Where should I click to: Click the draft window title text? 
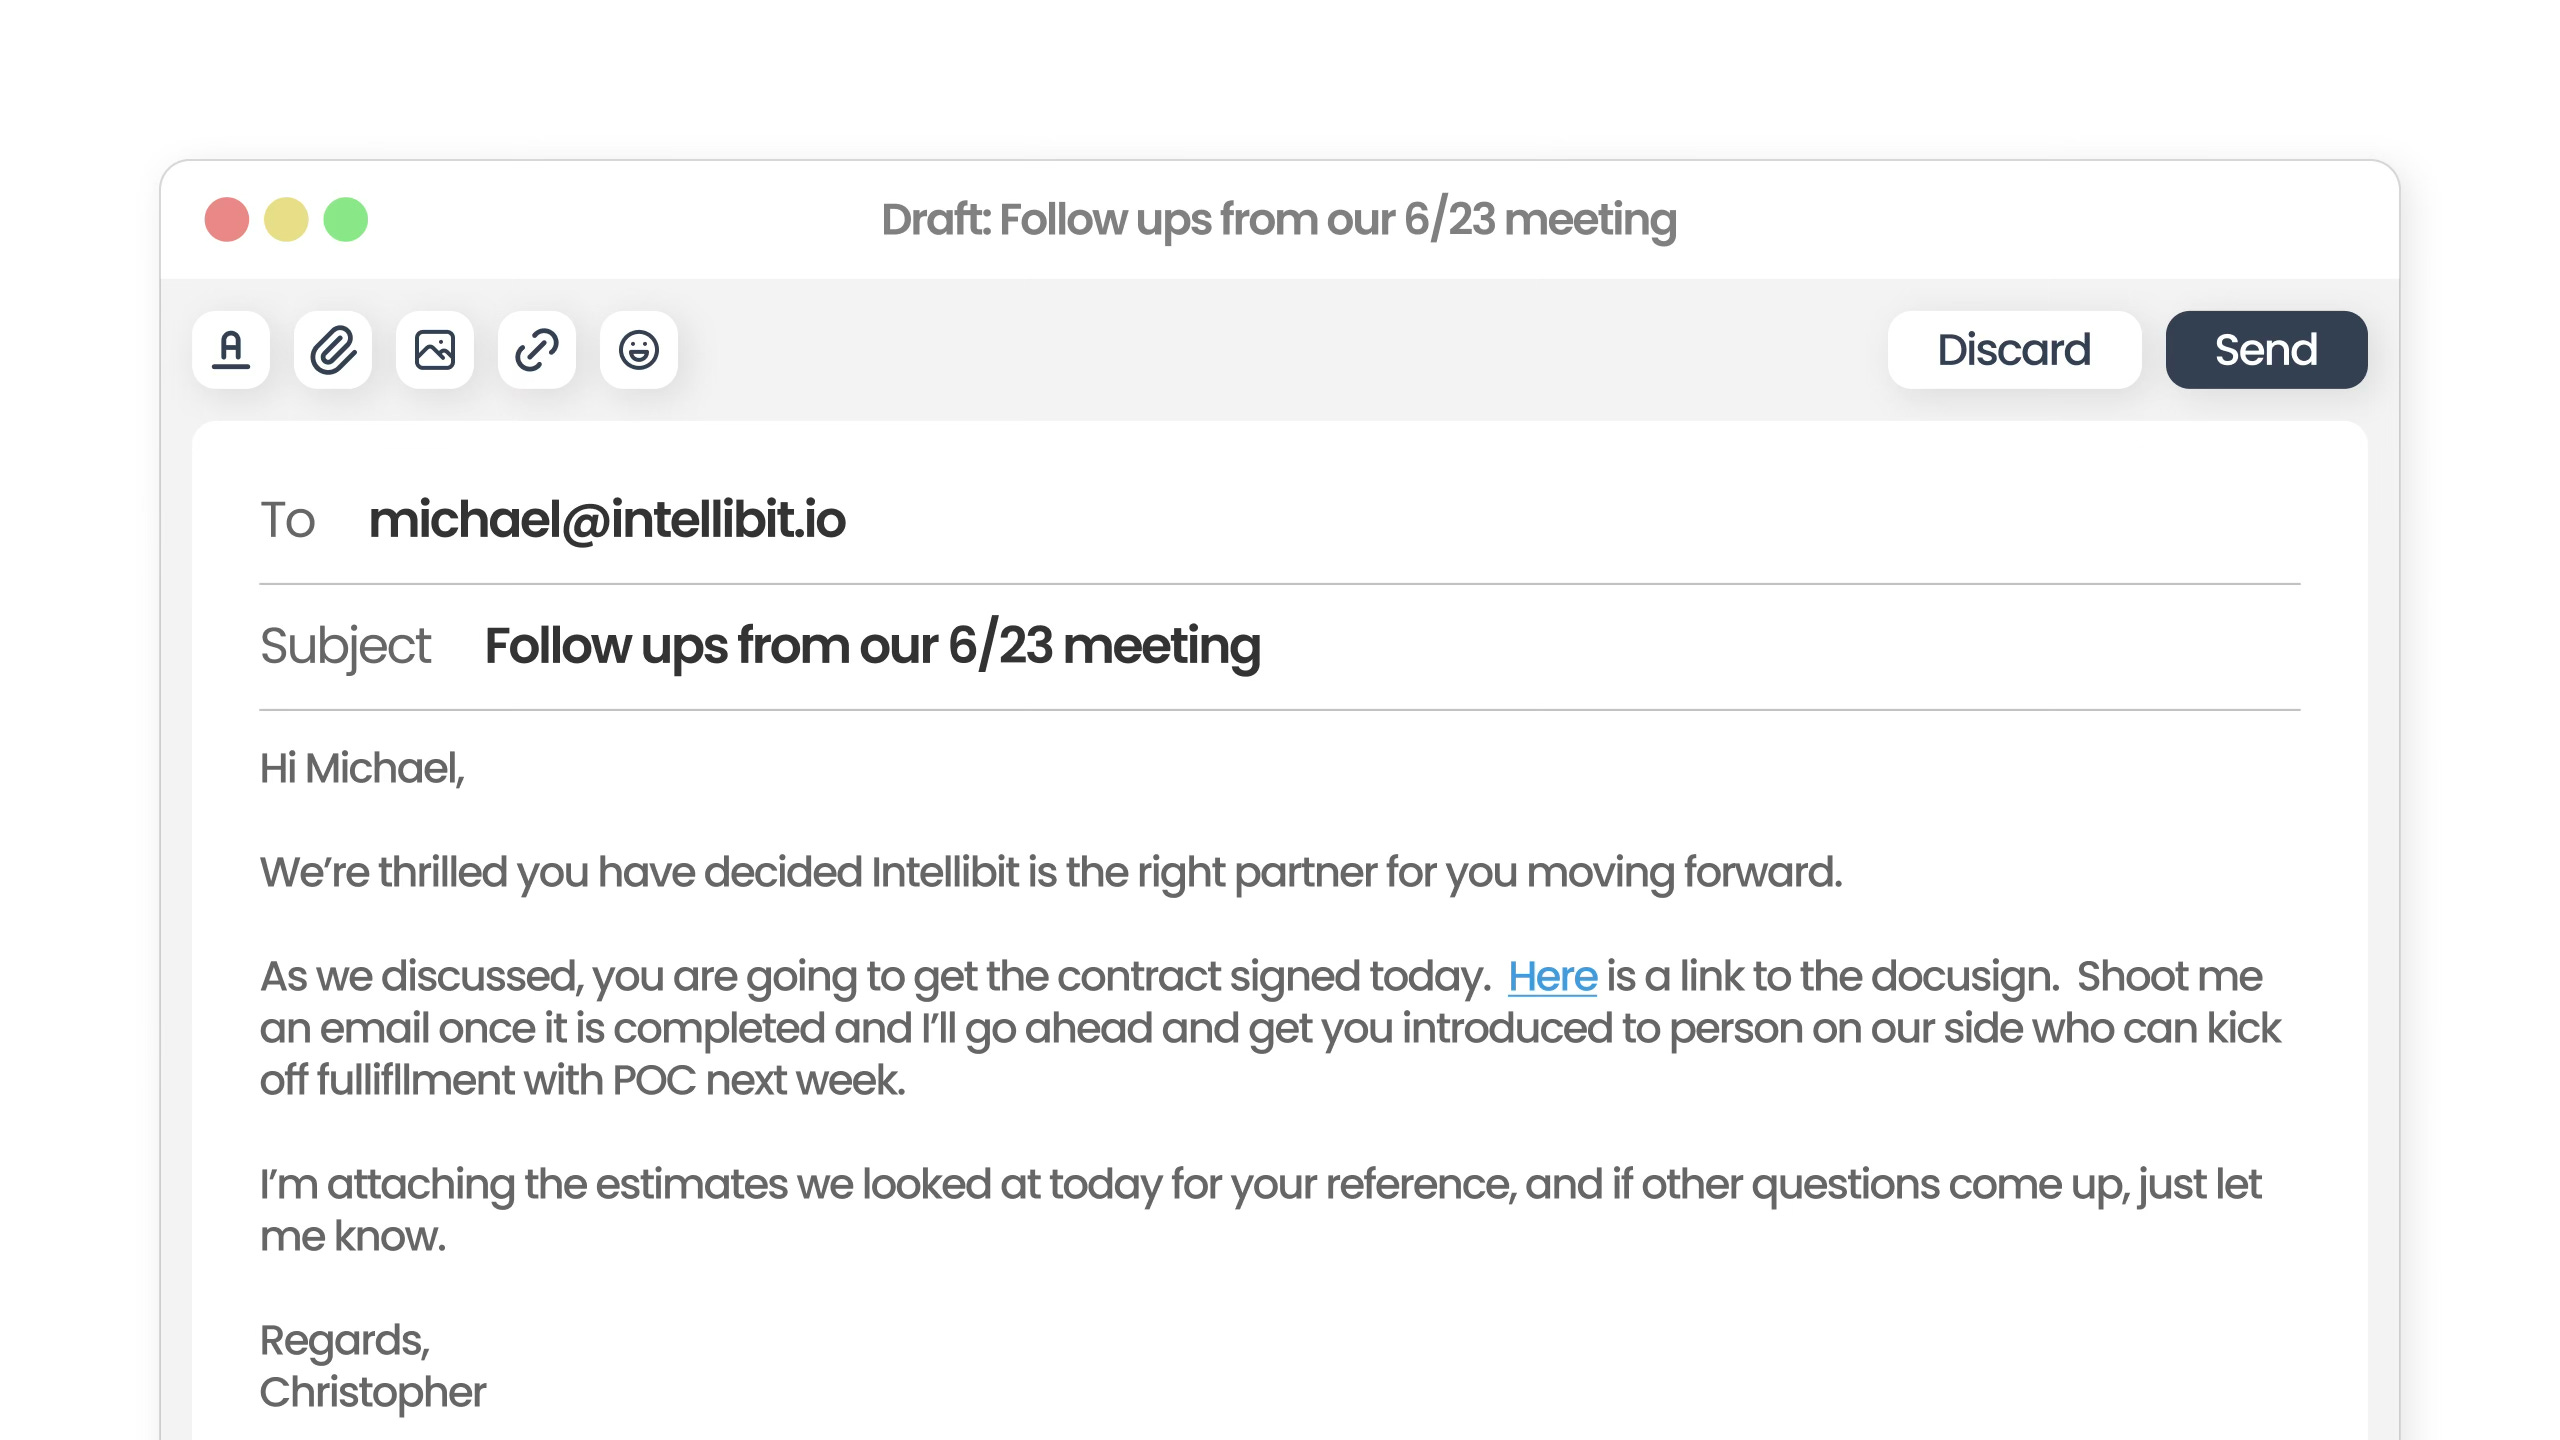click(1278, 219)
